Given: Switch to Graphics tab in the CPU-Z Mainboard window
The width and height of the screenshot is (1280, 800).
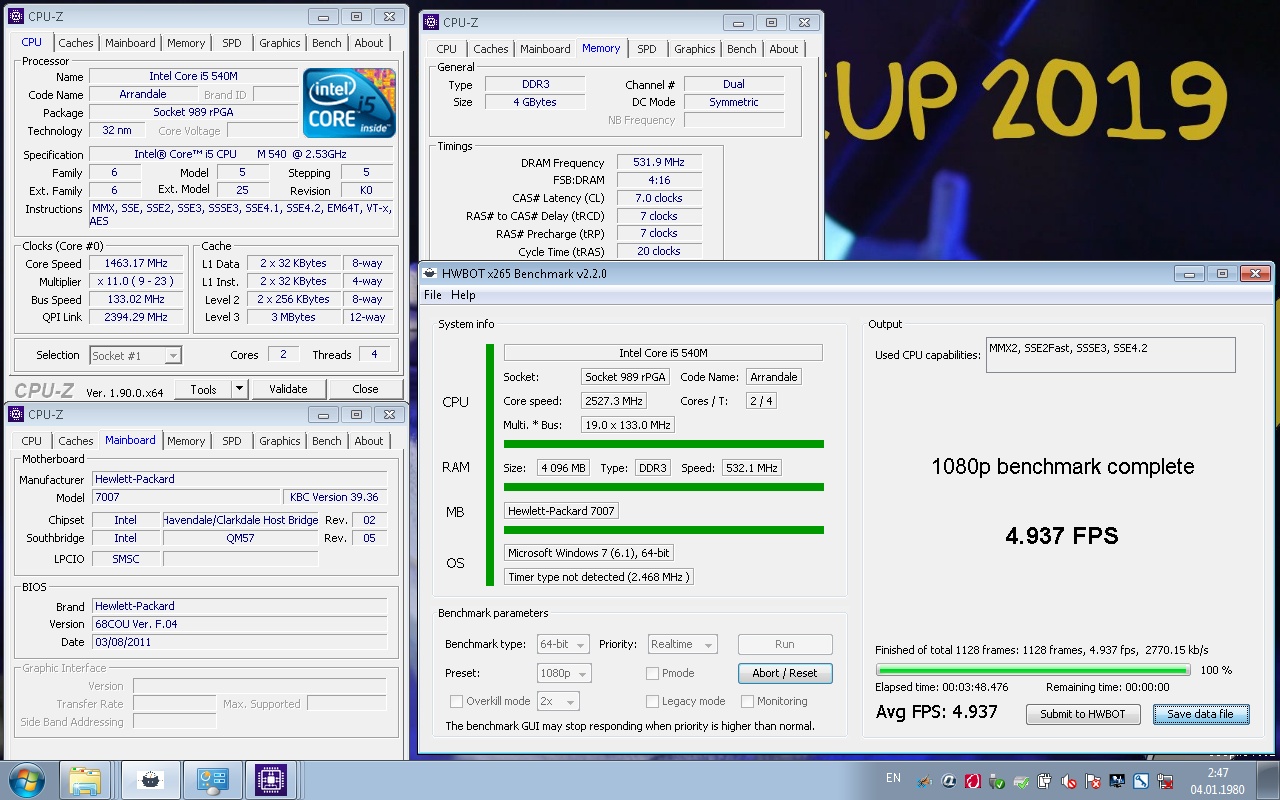Looking at the screenshot, I should coord(280,441).
